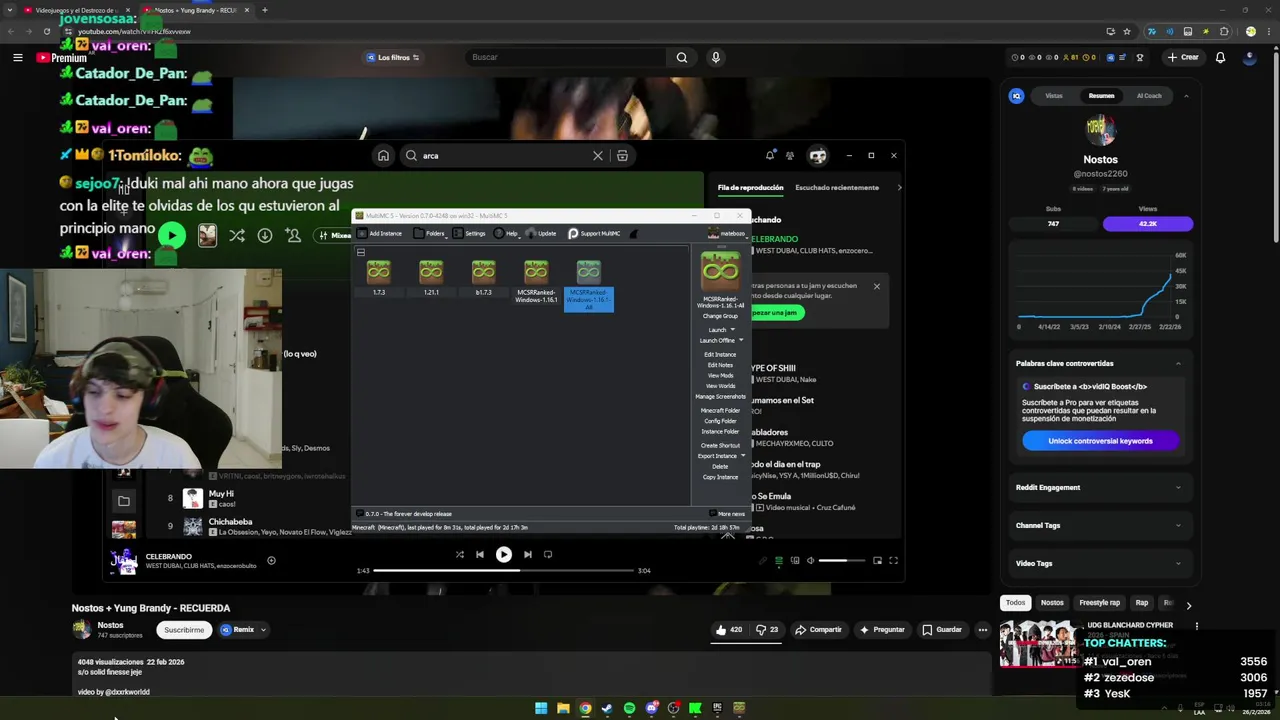Skip to next track in Spotify

528,554
